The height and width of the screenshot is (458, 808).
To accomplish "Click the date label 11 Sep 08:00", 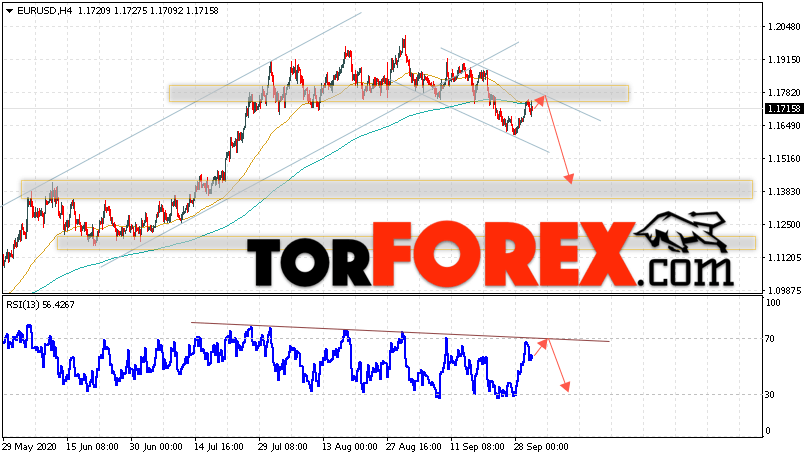I will click(x=477, y=447).
